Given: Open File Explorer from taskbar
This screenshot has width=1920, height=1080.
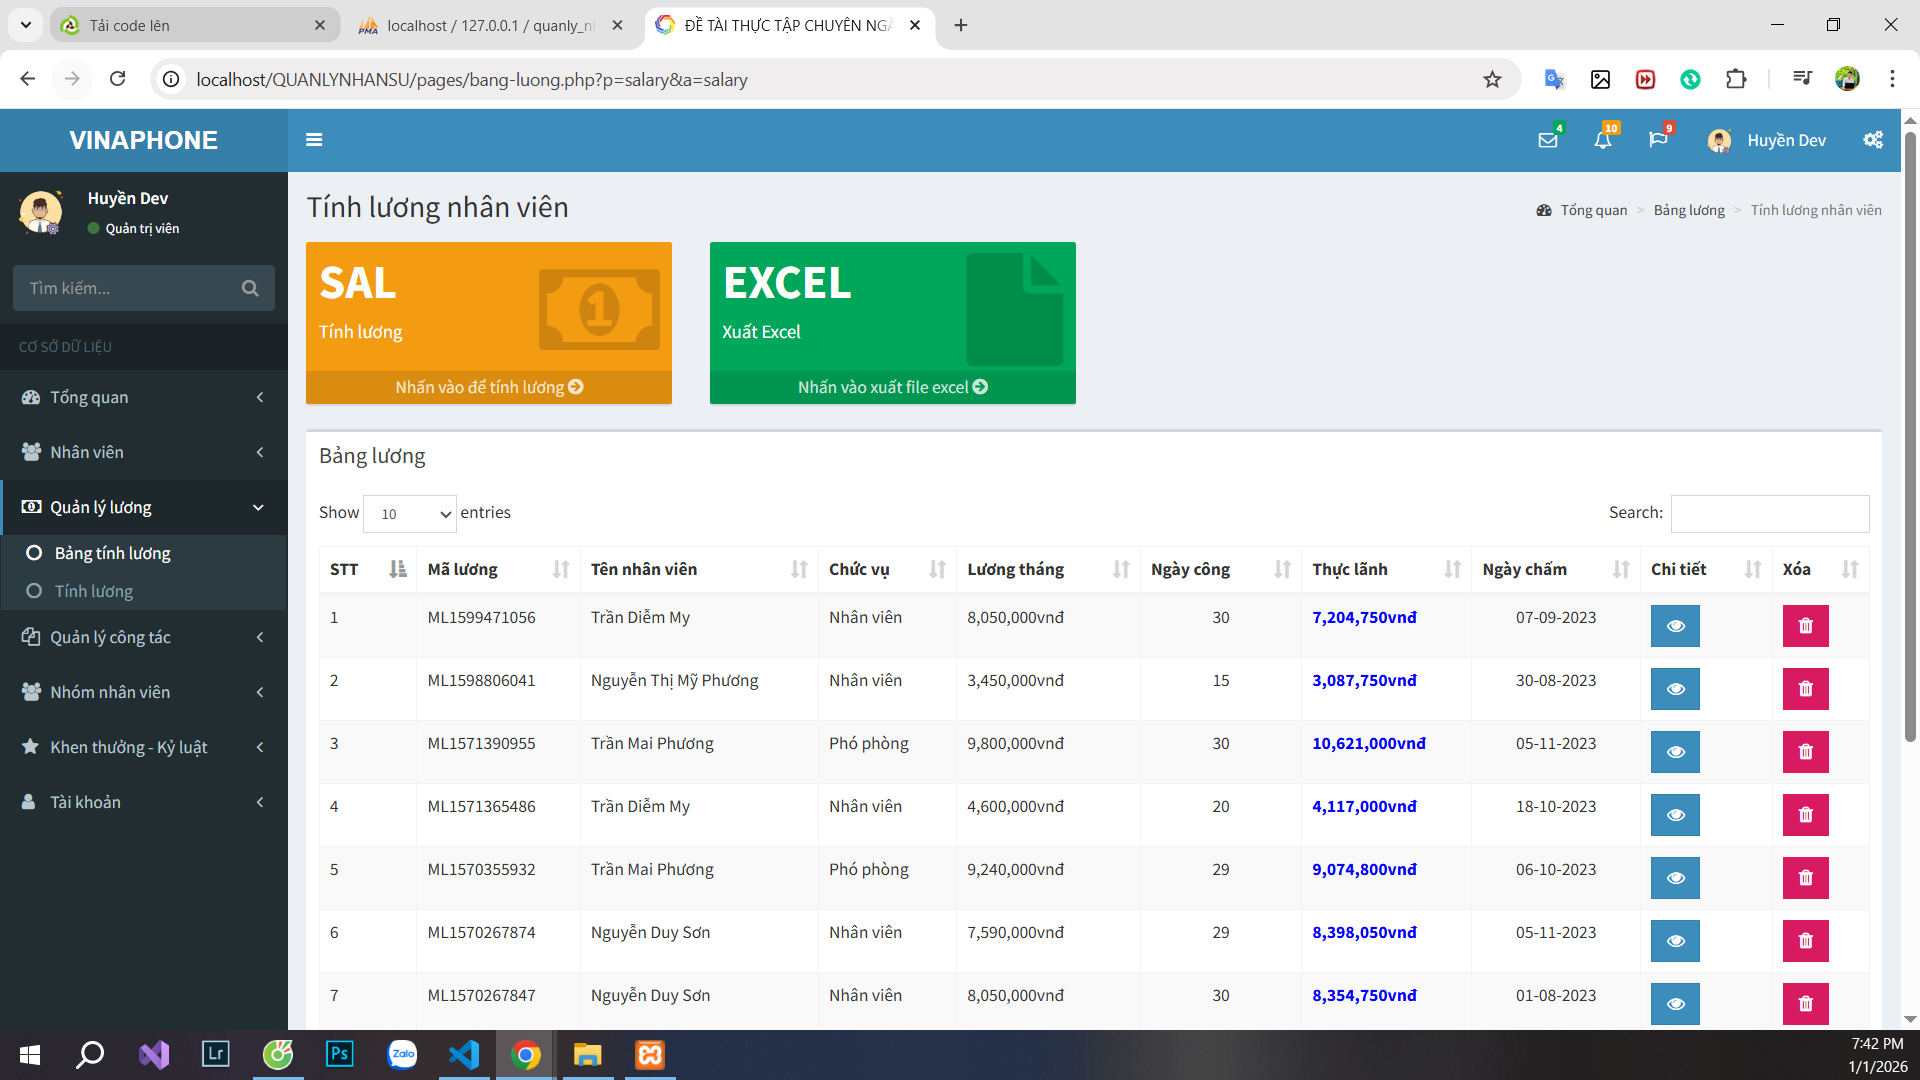Looking at the screenshot, I should tap(588, 1055).
